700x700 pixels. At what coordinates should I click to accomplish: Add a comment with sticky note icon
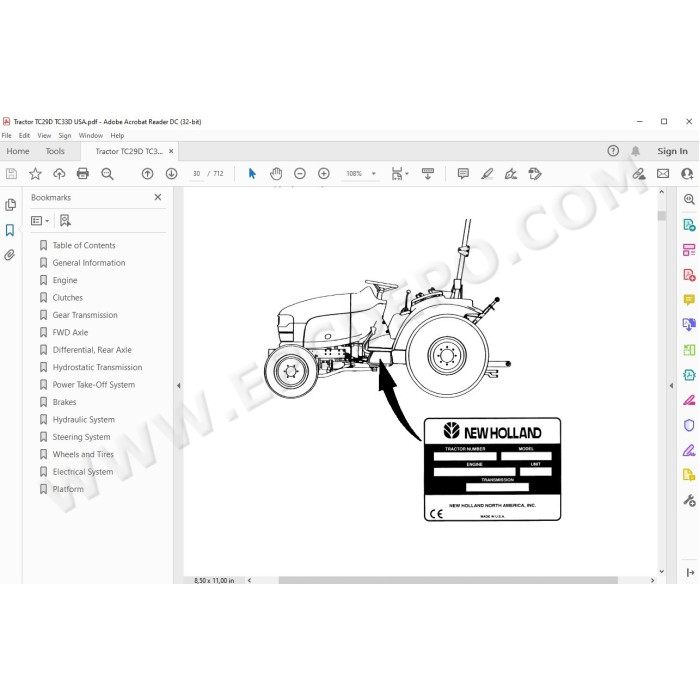pyautogui.click(x=463, y=174)
